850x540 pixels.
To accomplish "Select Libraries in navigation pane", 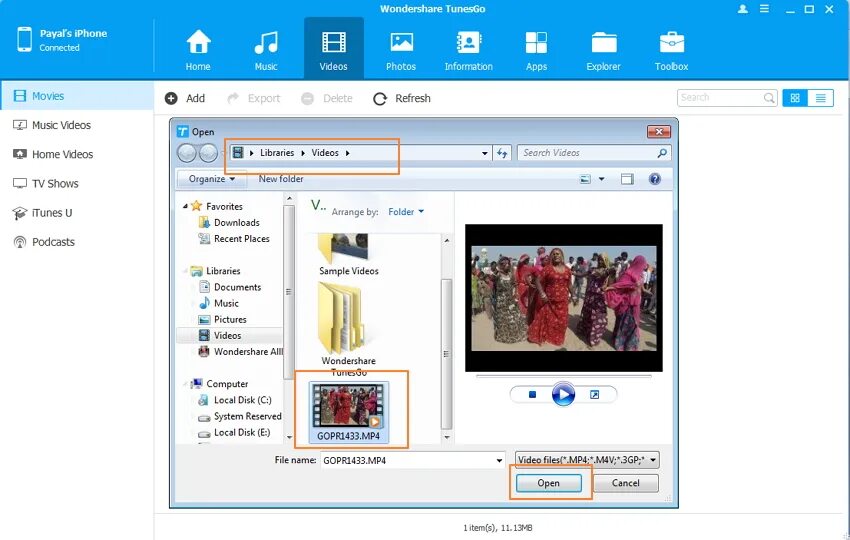I will pos(223,271).
